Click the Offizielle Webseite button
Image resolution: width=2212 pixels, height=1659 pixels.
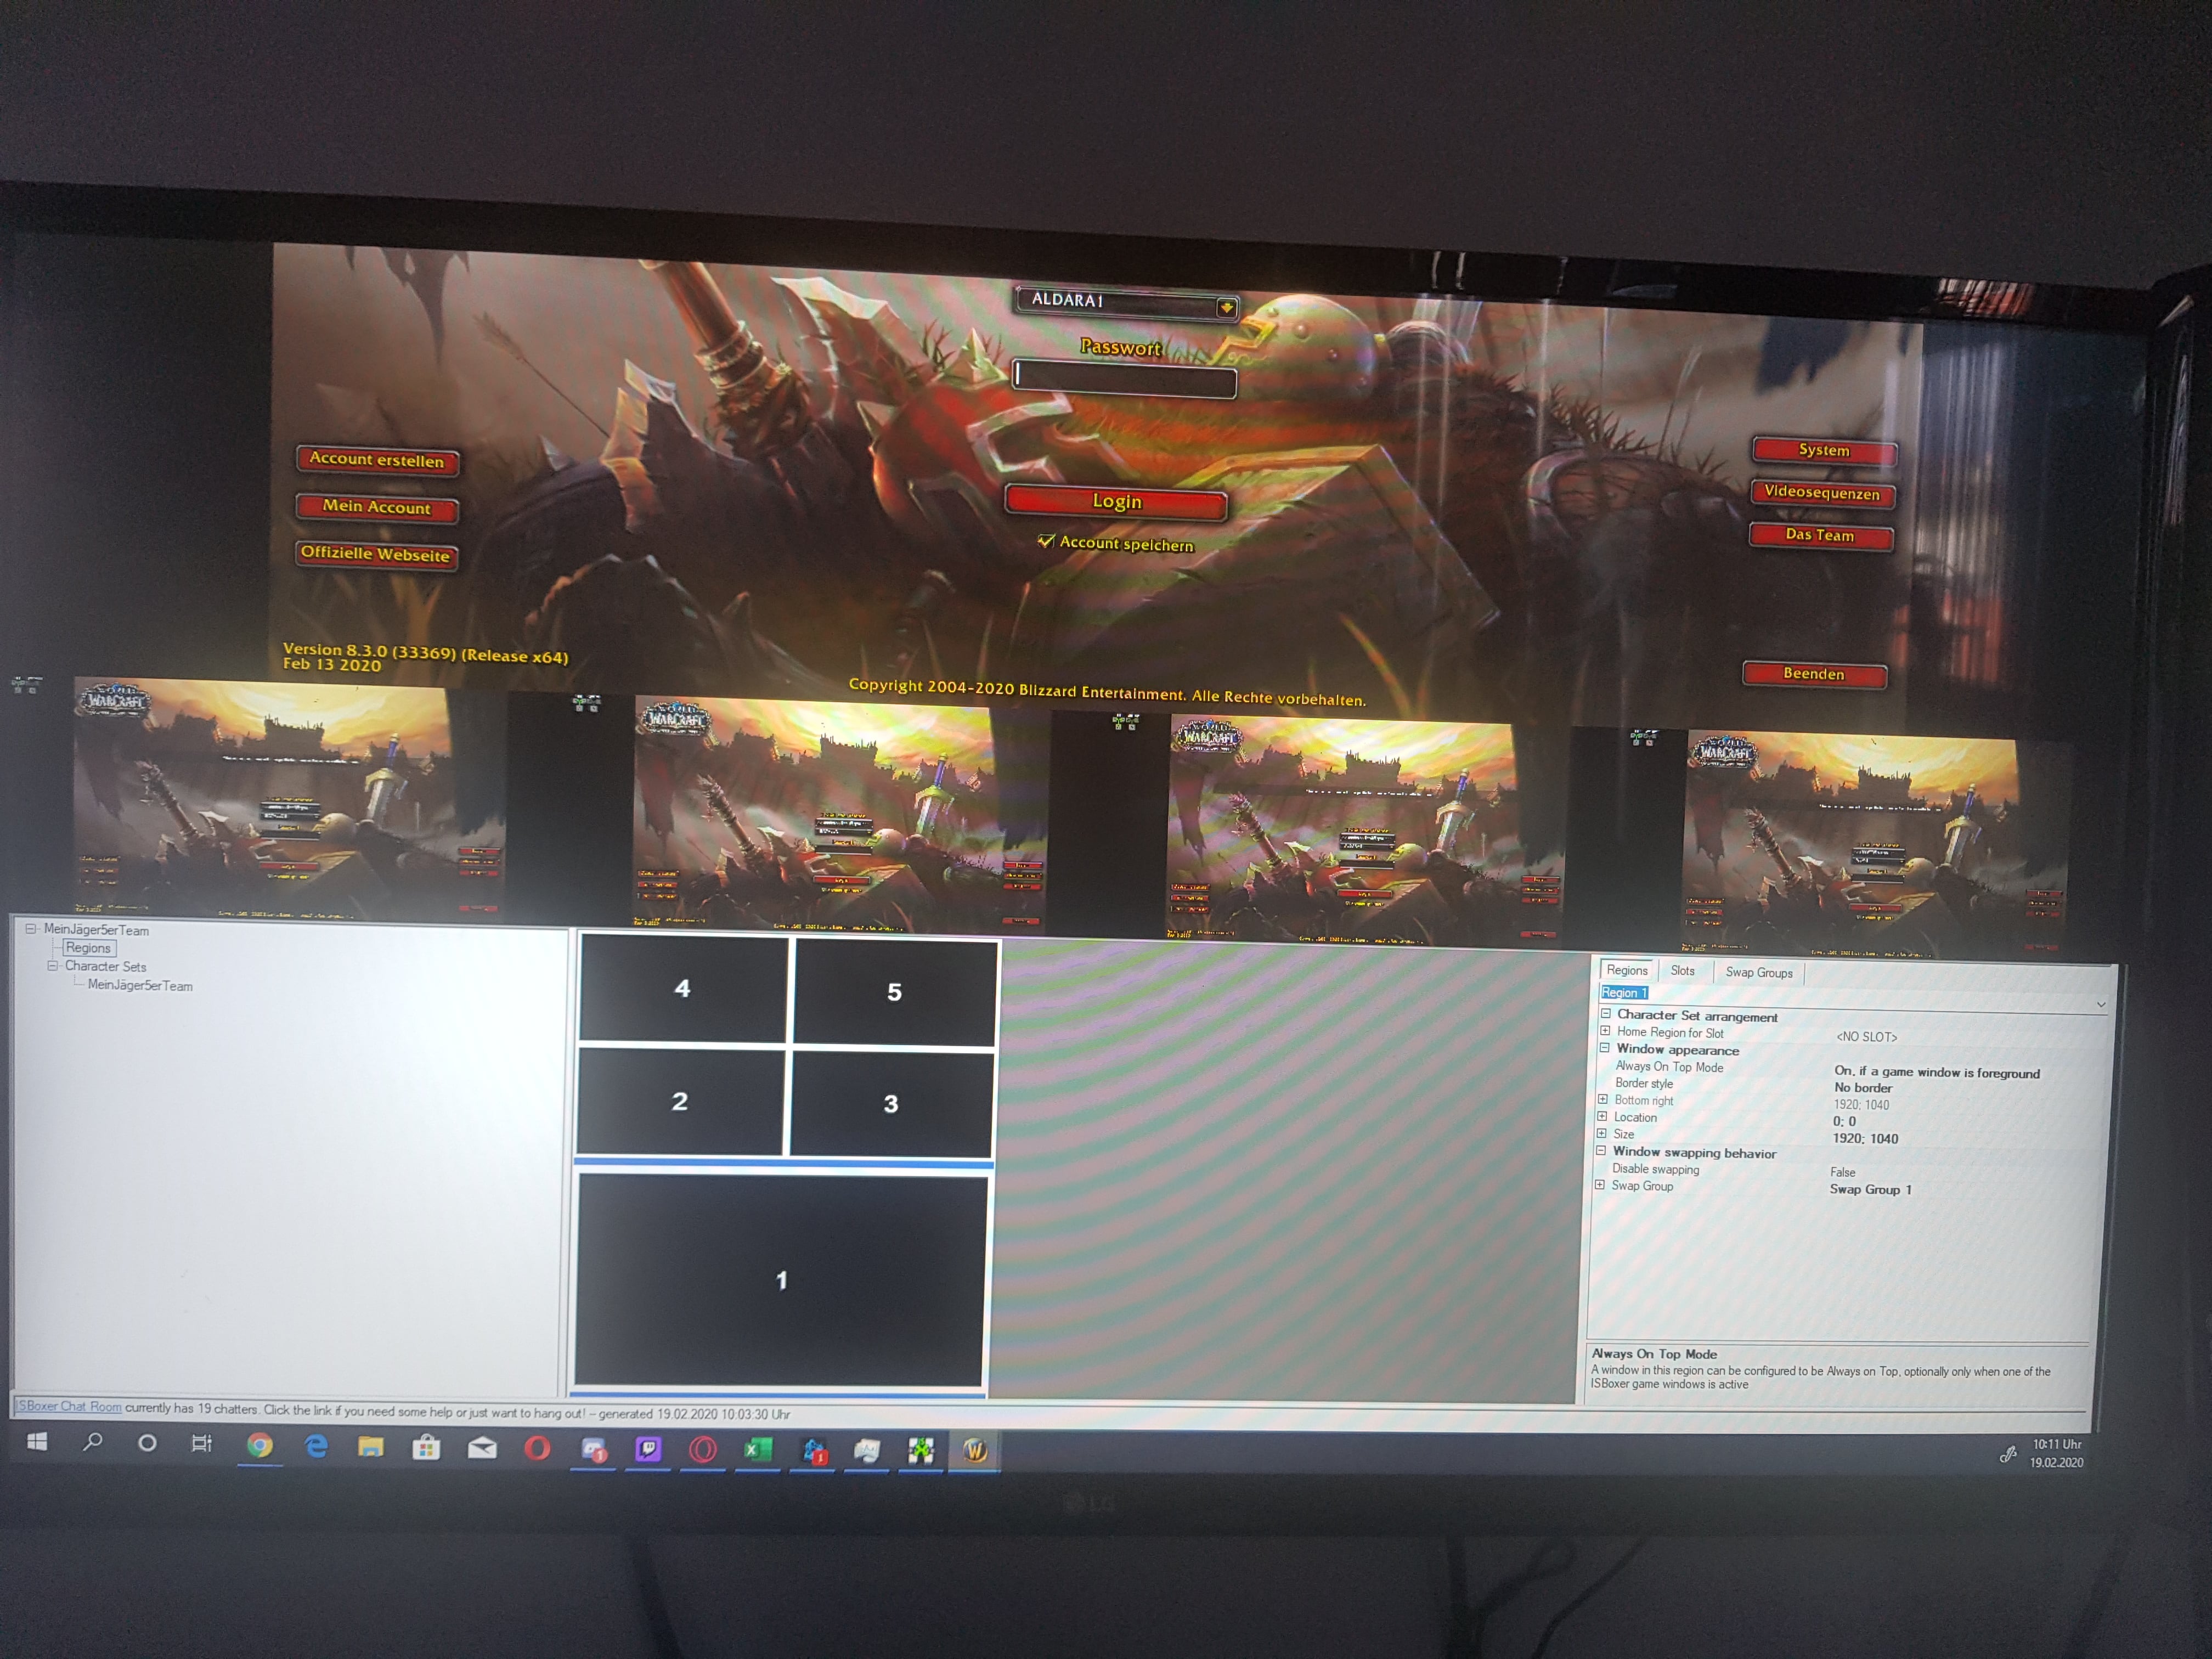(376, 554)
